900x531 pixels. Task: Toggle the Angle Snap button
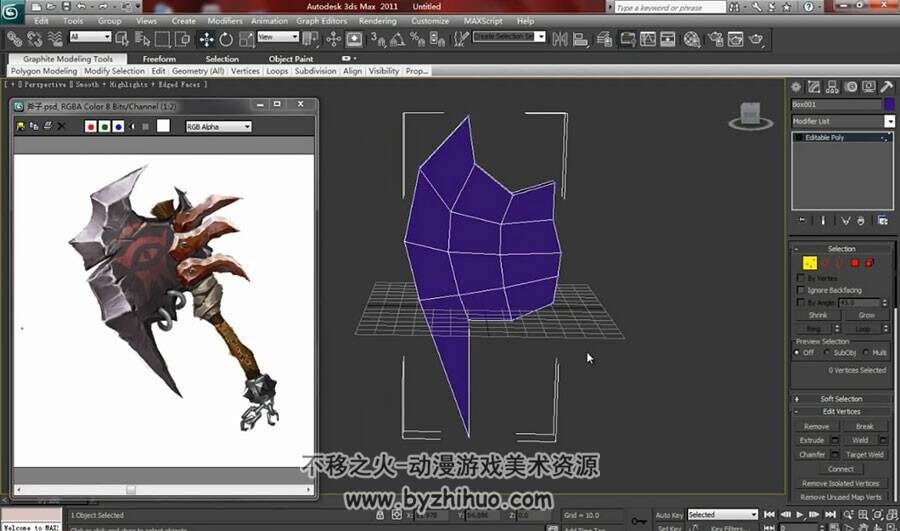pyautogui.click(x=397, y=39)
